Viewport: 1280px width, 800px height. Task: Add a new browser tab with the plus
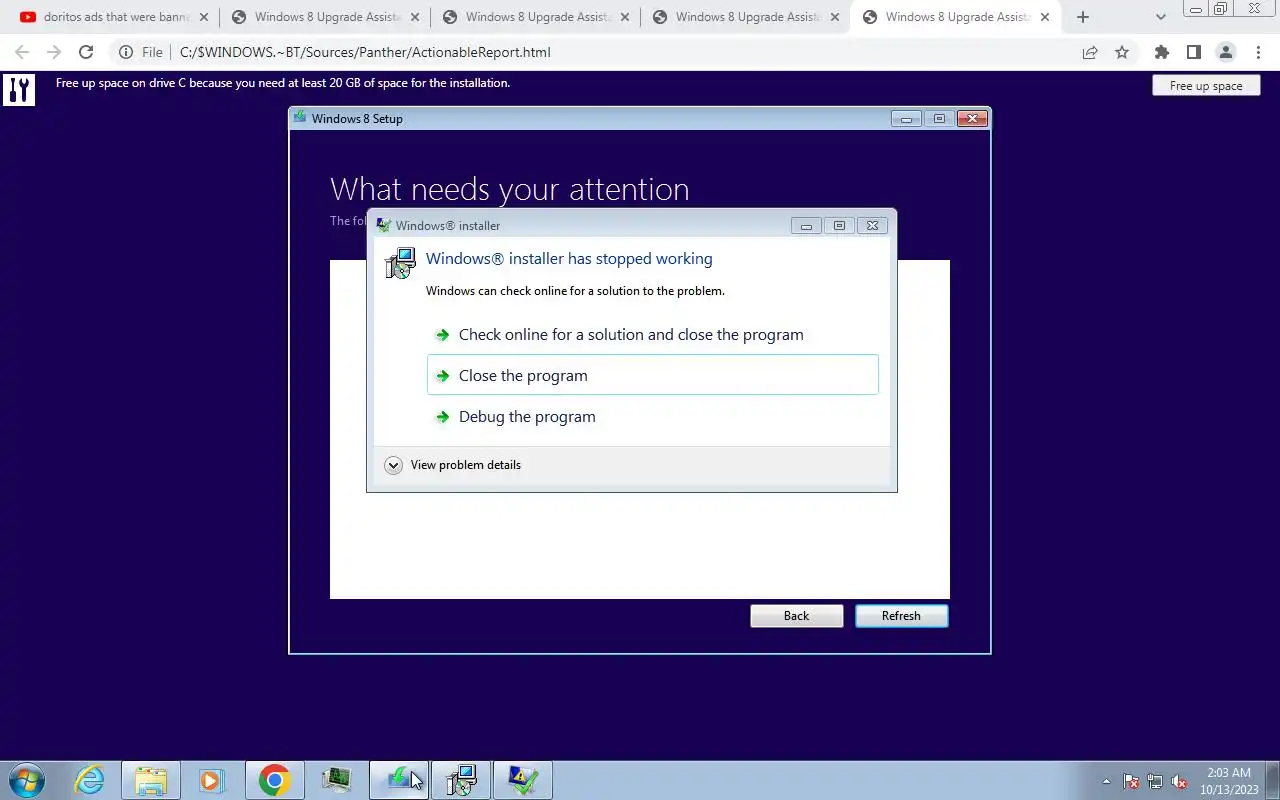pos(1083,17)
